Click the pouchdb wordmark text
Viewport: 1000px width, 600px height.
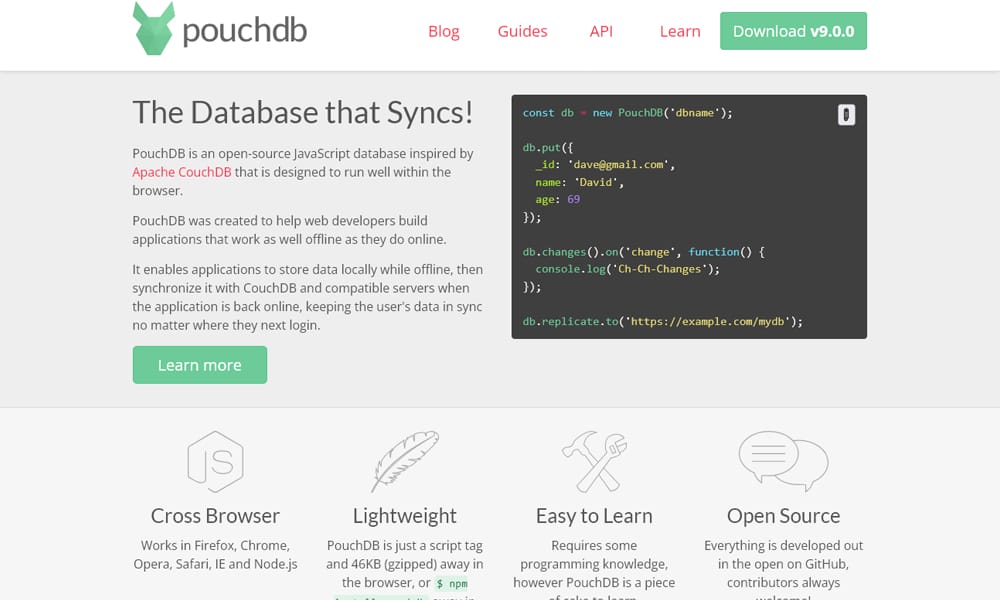coord(245,30)
